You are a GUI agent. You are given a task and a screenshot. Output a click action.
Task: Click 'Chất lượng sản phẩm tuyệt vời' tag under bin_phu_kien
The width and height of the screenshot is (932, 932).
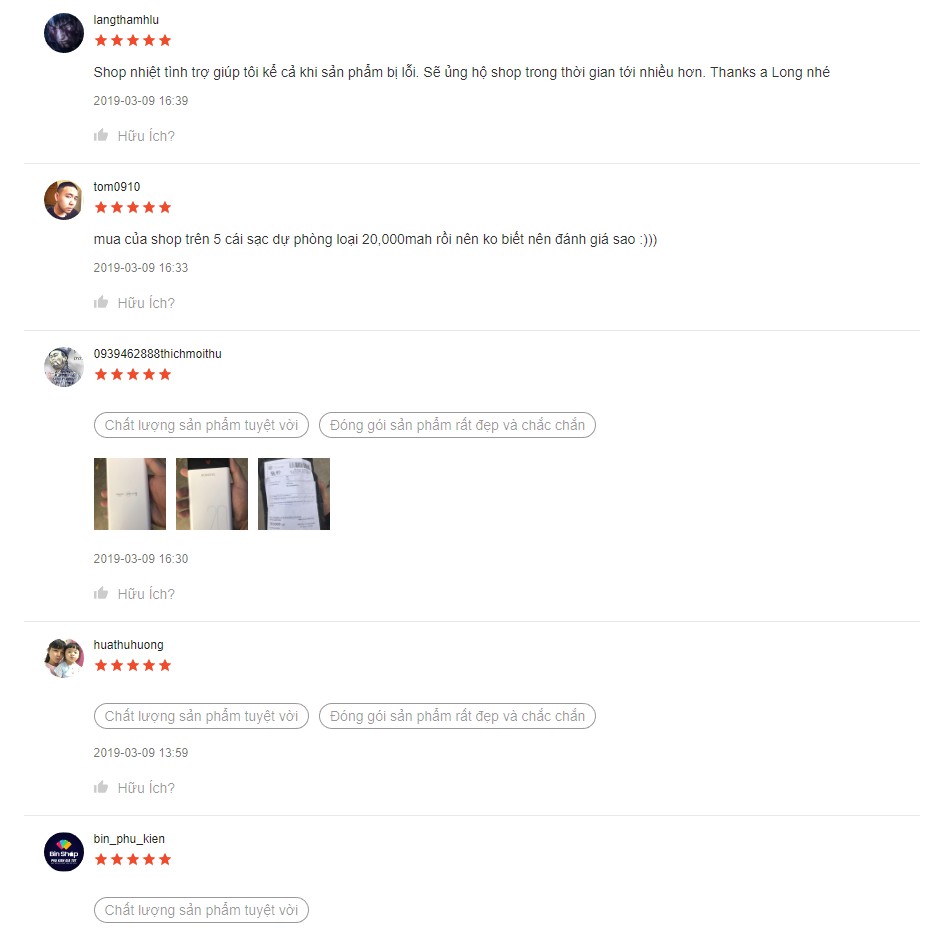pyautogui.click(x=201, y=910)
